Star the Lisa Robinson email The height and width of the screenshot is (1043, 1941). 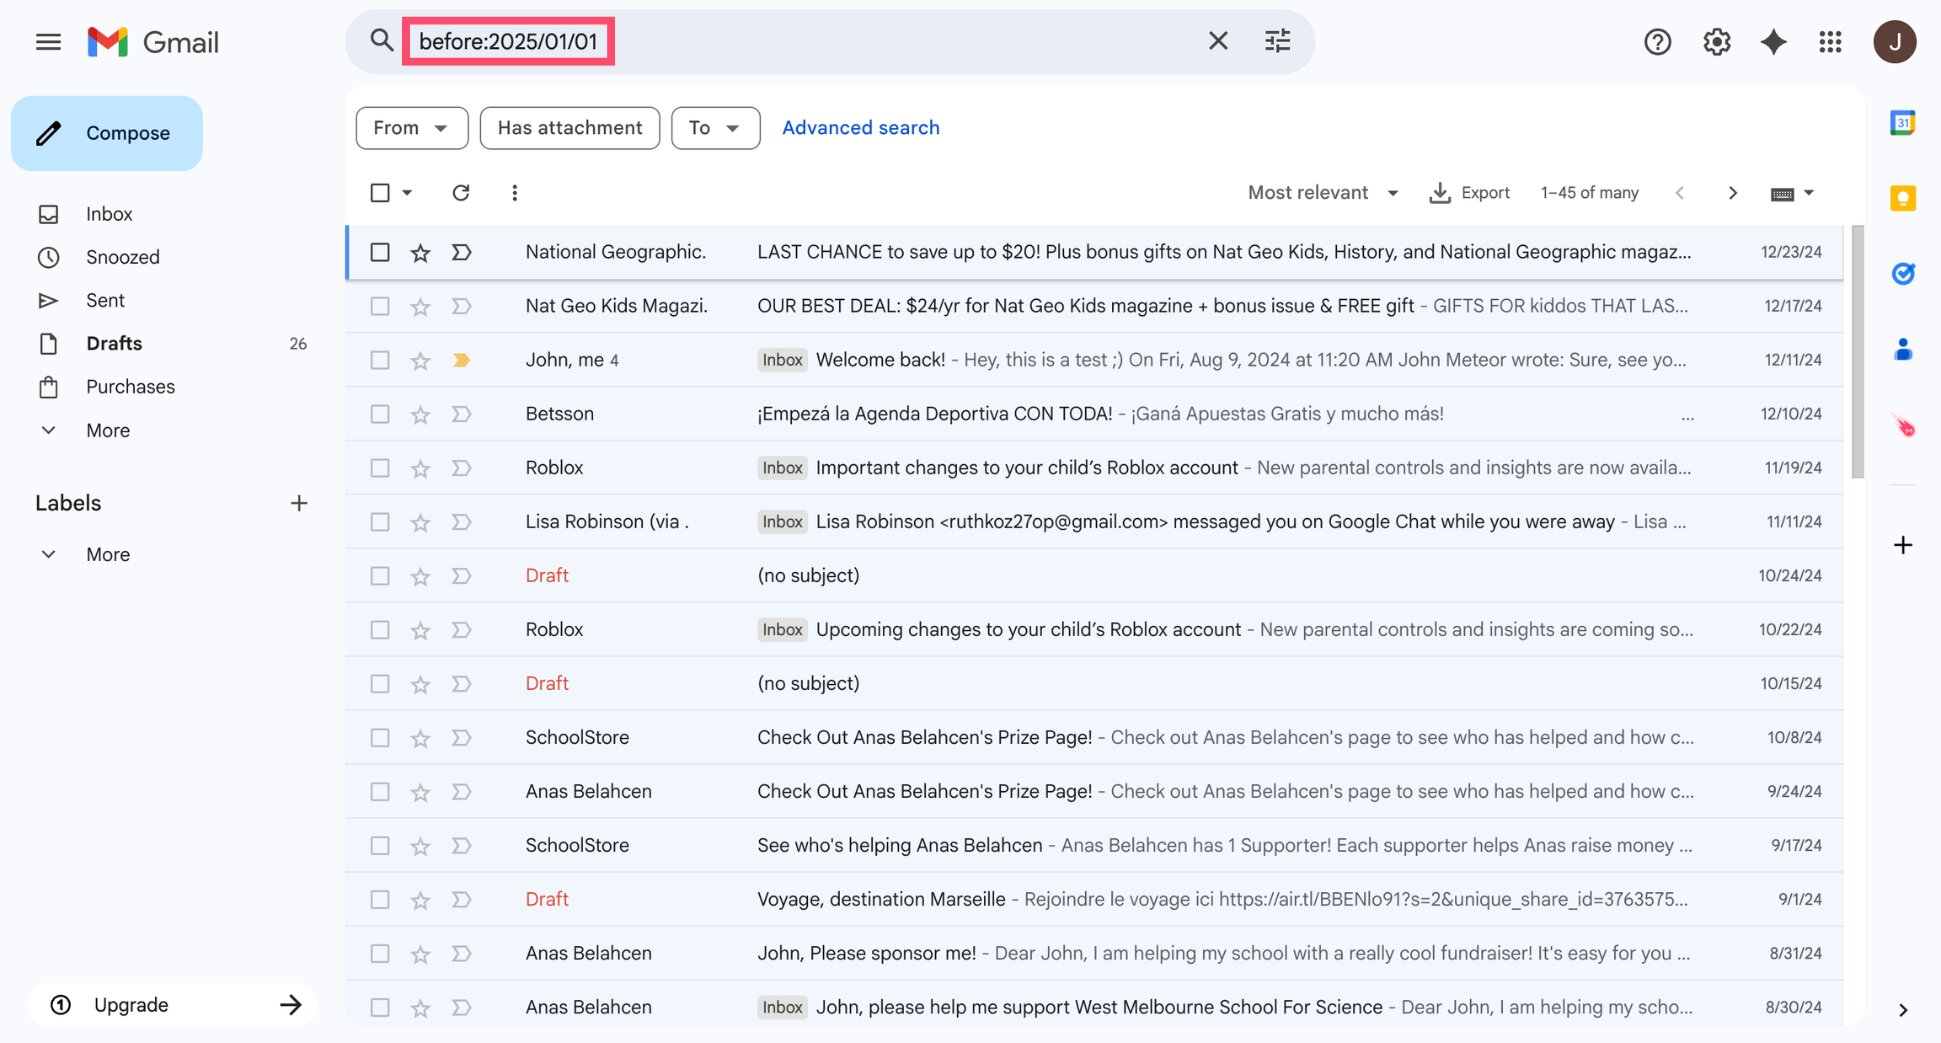point(420,523)
